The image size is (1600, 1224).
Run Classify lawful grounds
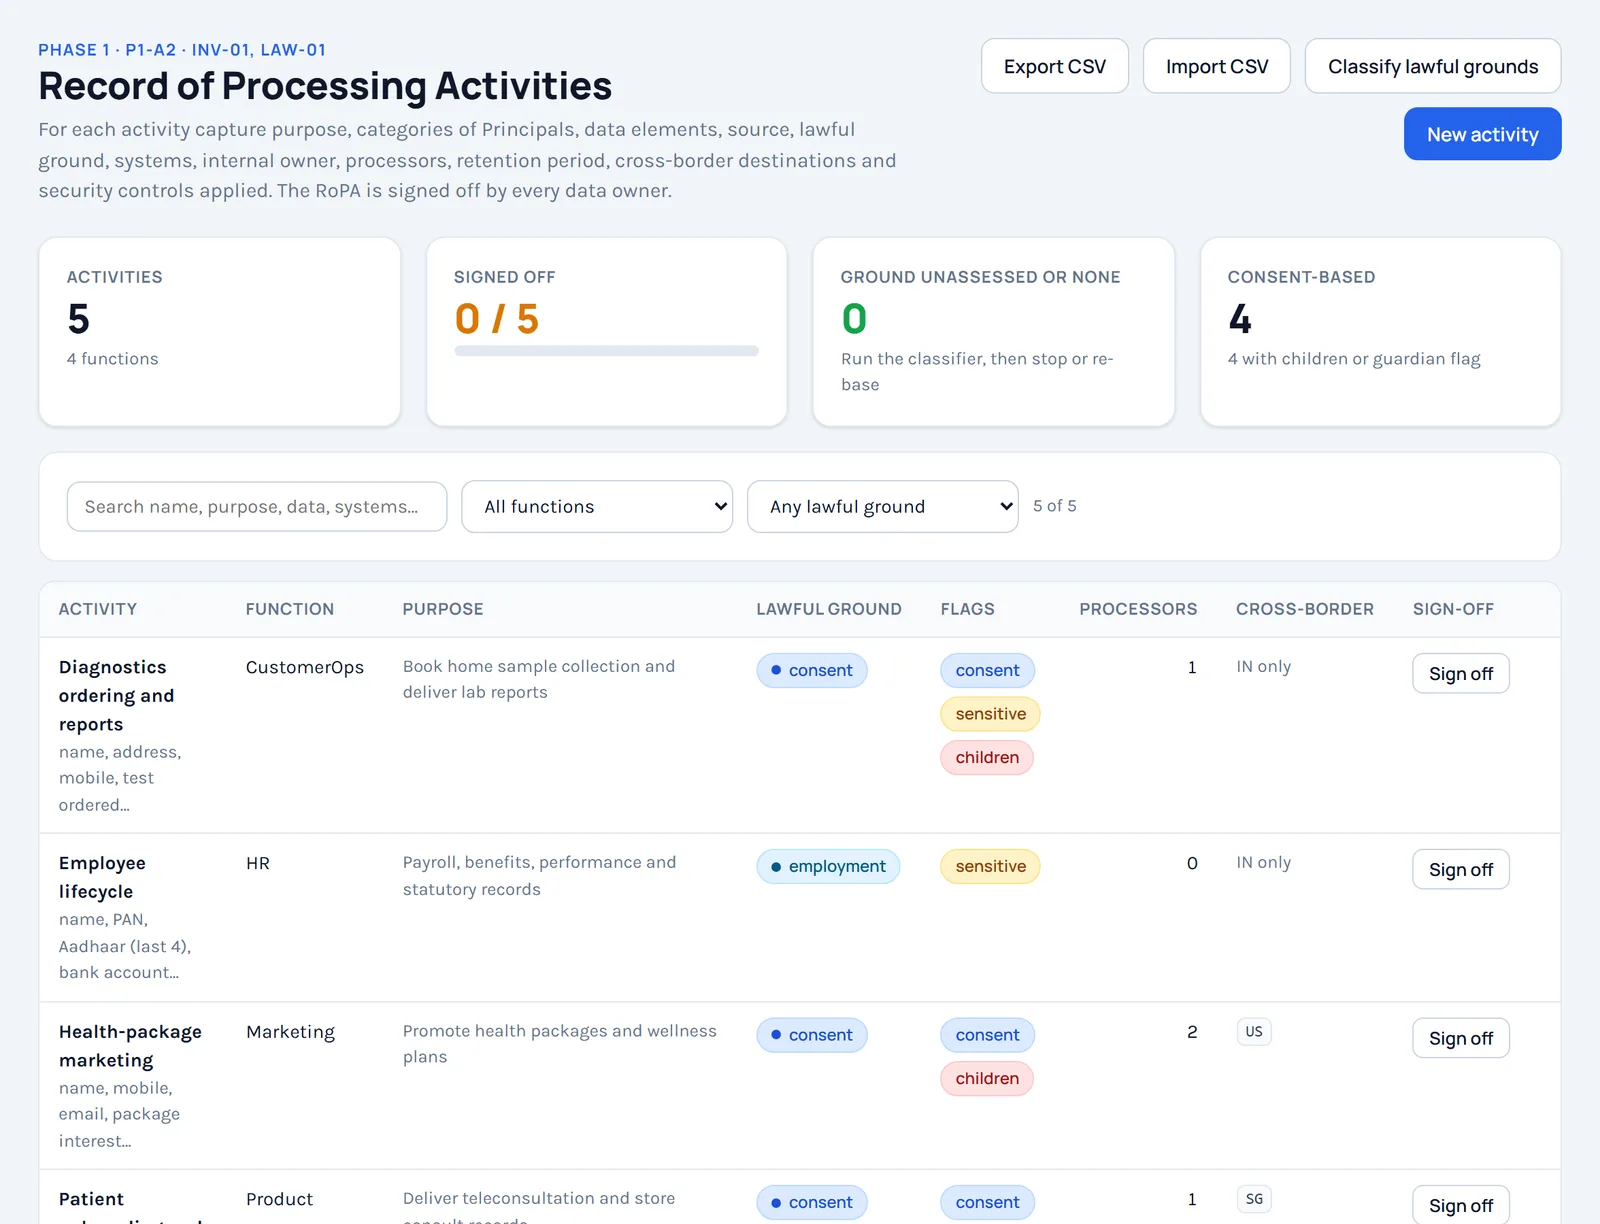(1433, 66)
